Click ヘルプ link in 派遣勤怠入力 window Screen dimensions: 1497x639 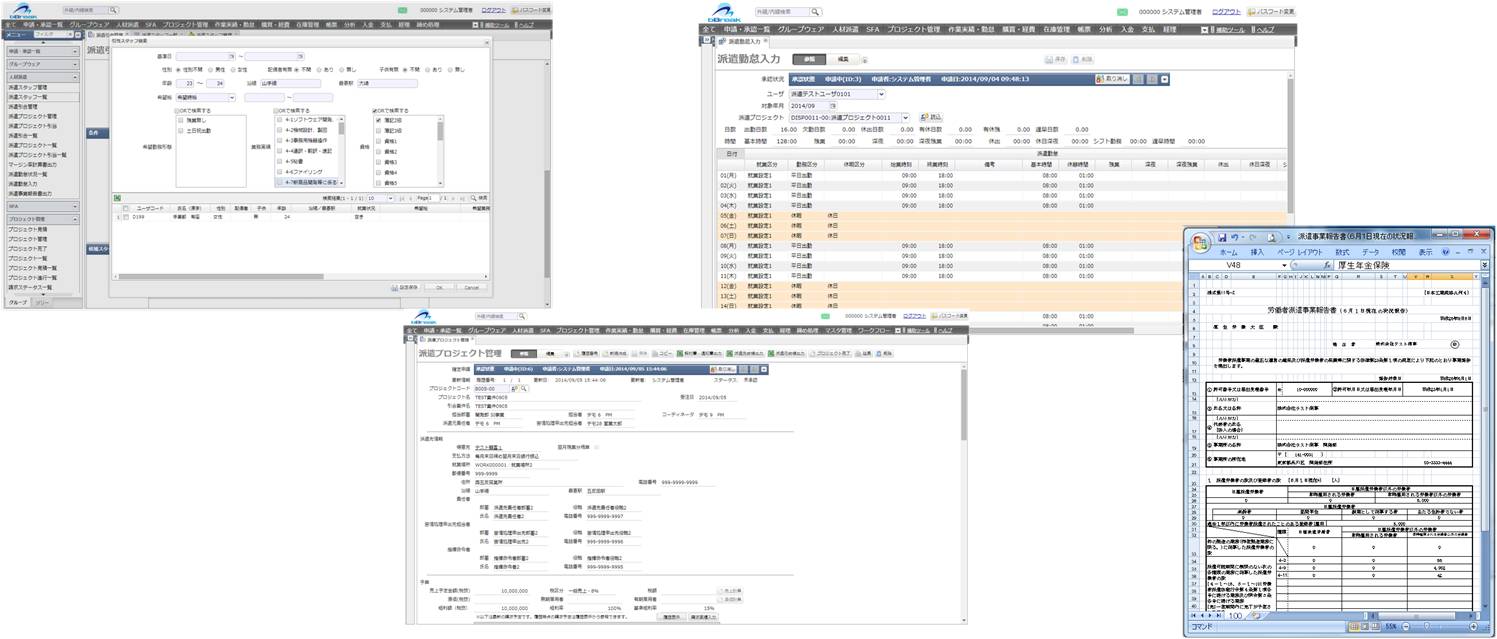1264,29
